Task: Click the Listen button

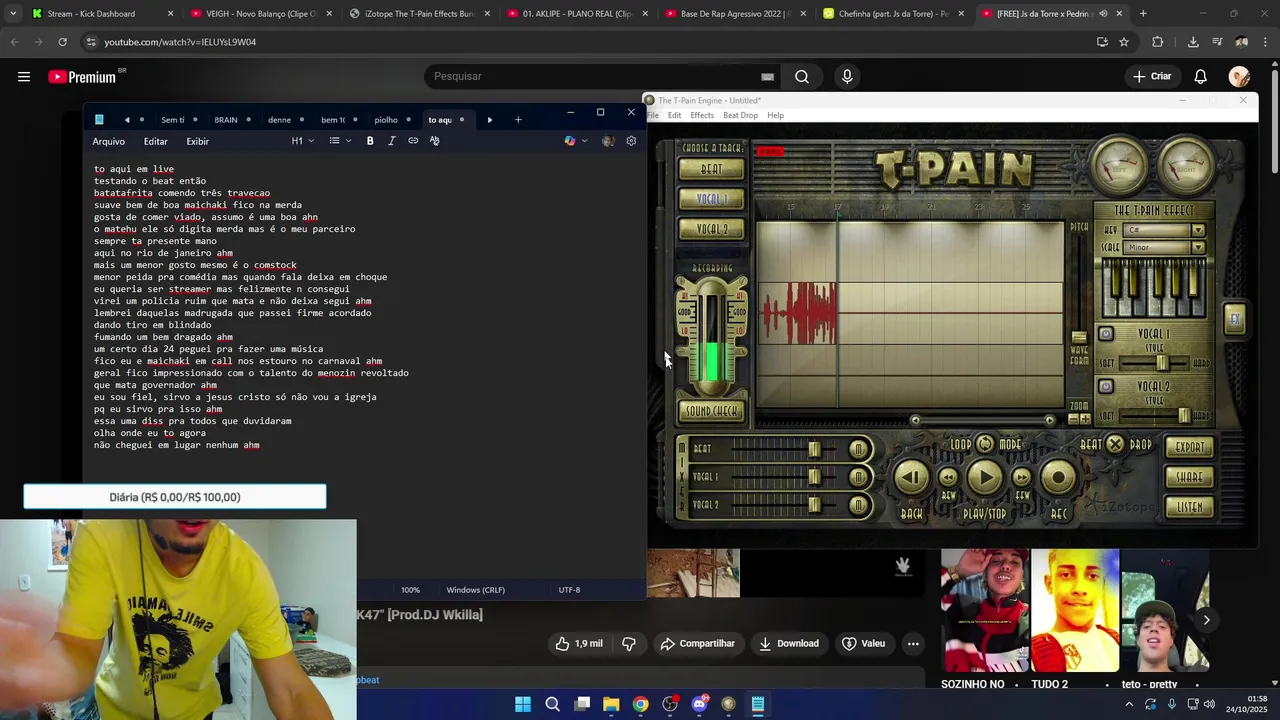Action: [x=1190, y=508]
